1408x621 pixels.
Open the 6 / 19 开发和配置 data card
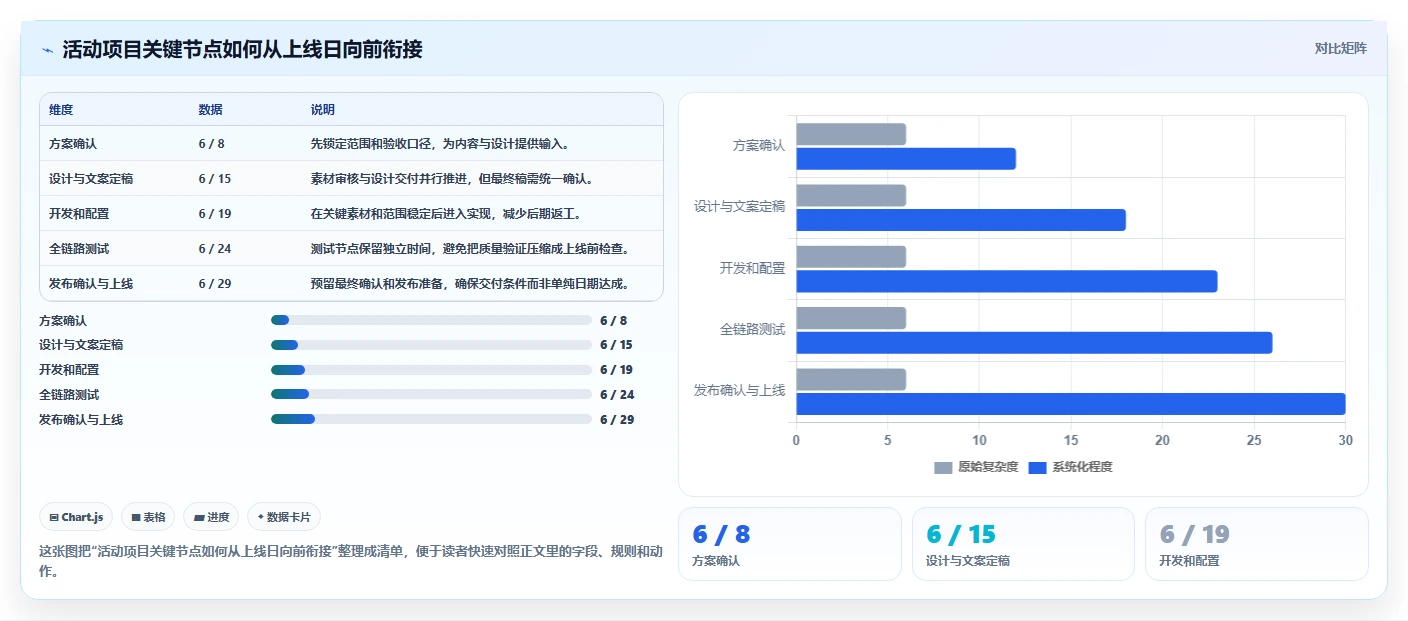point(1256,544)
